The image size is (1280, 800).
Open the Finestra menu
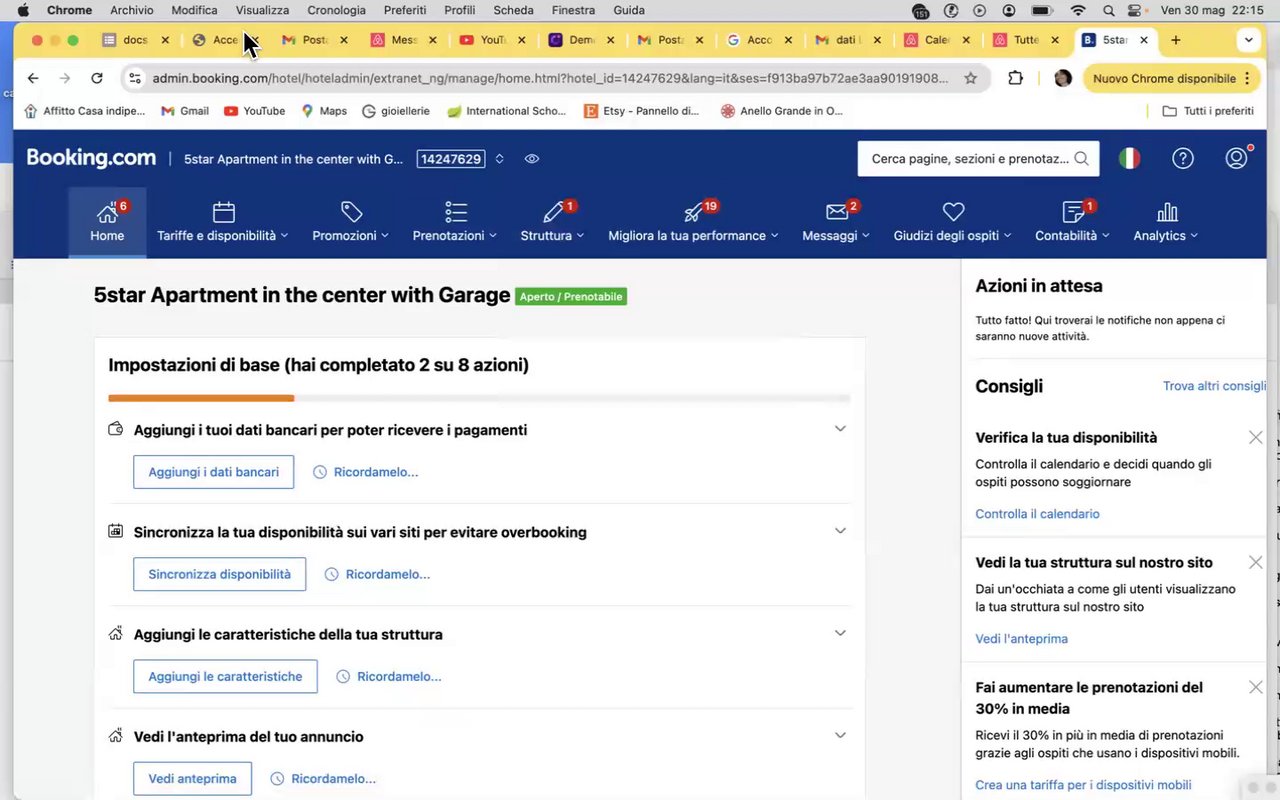click(x=574, y=10)
